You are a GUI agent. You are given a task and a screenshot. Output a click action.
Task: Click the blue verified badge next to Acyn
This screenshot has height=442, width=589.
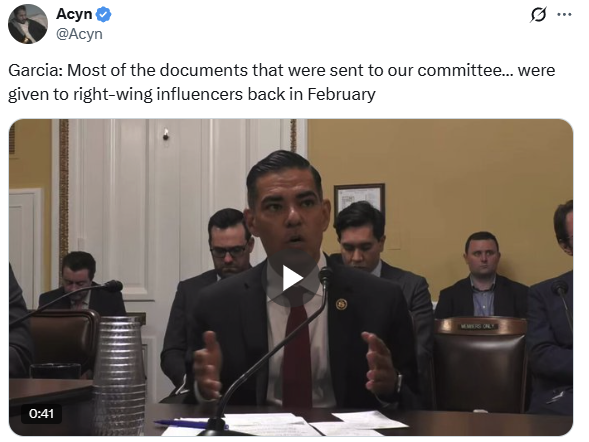[x=103, y=15]
